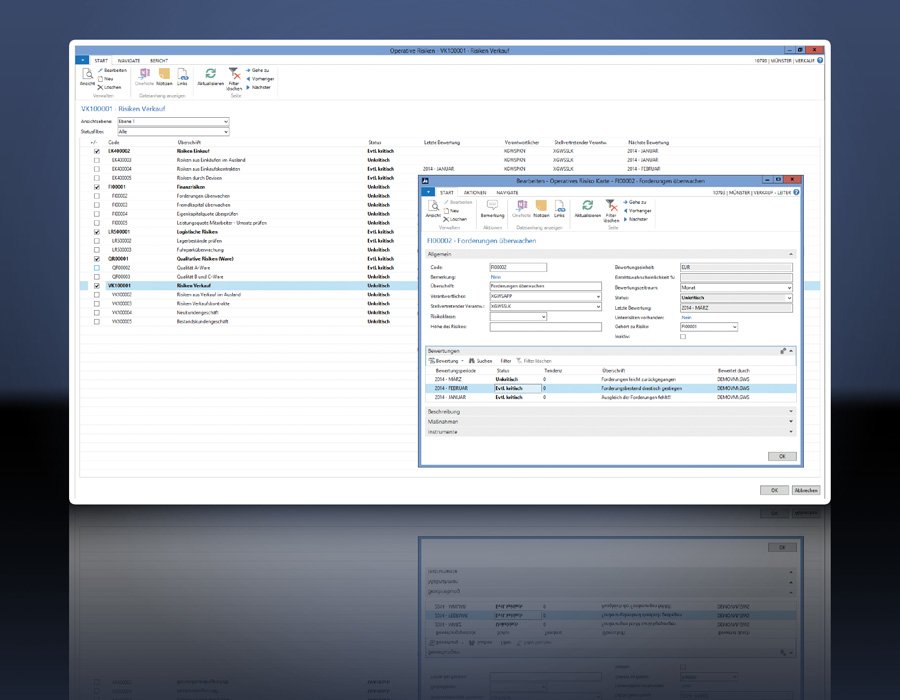Click into the Höhe des Risikos field
This screenshot has width=900, height=700.
pos(545,326)
